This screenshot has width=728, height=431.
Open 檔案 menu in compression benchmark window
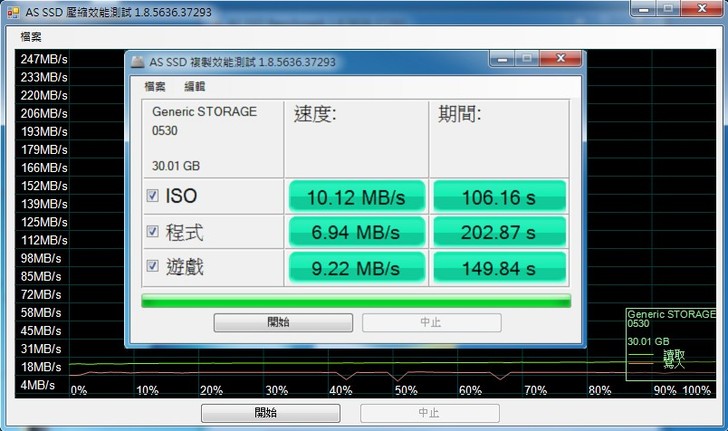point(31,37)
